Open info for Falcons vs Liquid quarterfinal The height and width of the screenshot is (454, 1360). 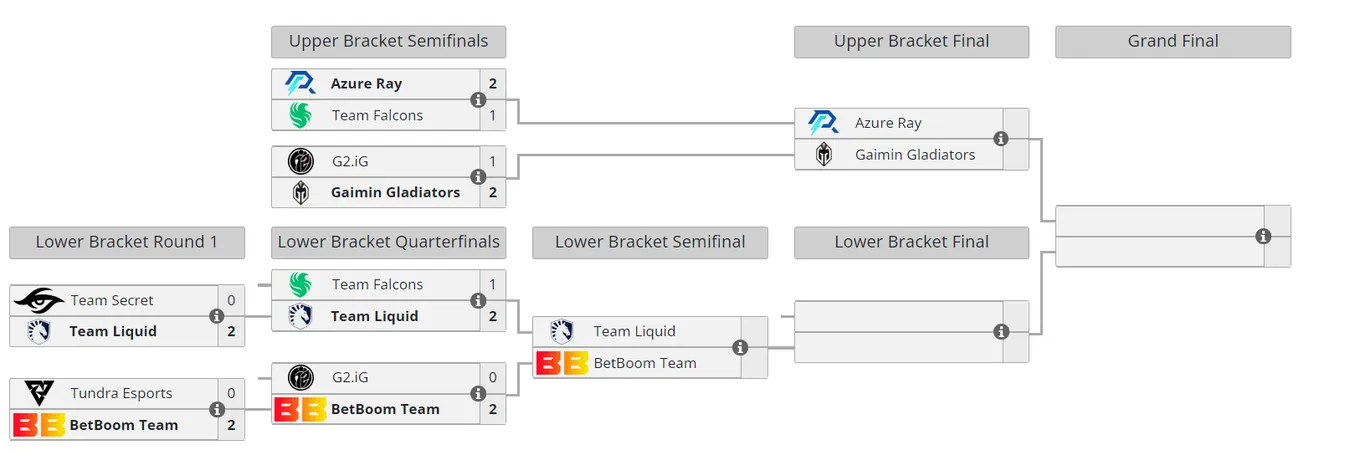(478, 300)
